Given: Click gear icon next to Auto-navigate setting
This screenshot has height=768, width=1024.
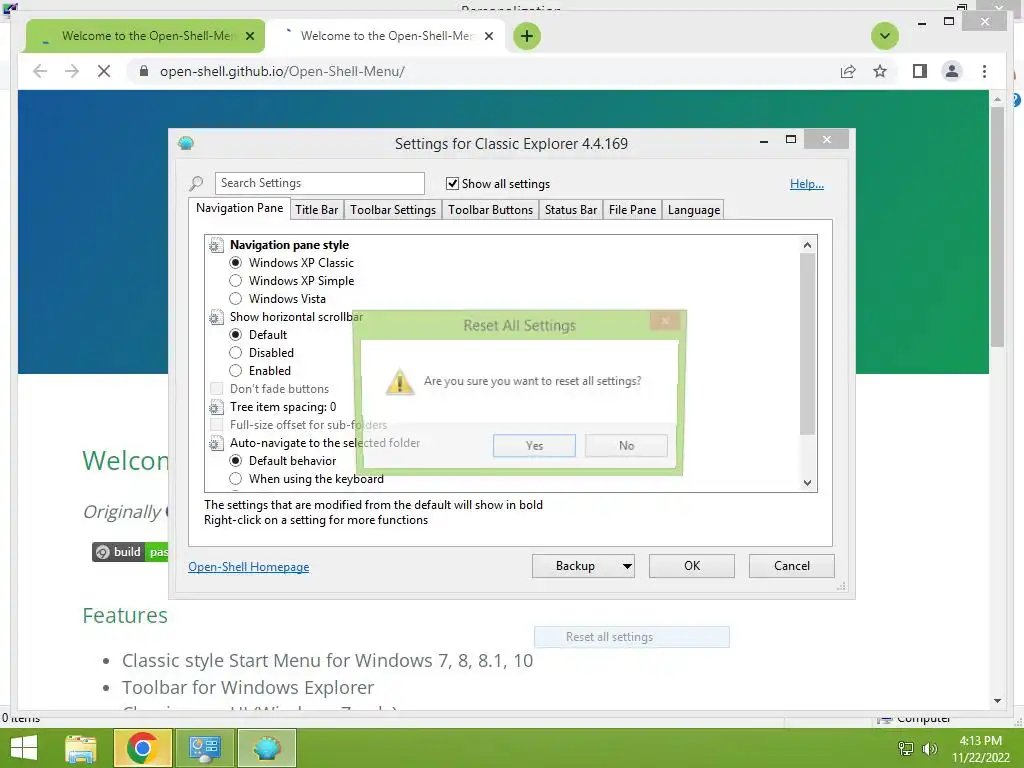Looking at the screenshot, I should [216, 443].
